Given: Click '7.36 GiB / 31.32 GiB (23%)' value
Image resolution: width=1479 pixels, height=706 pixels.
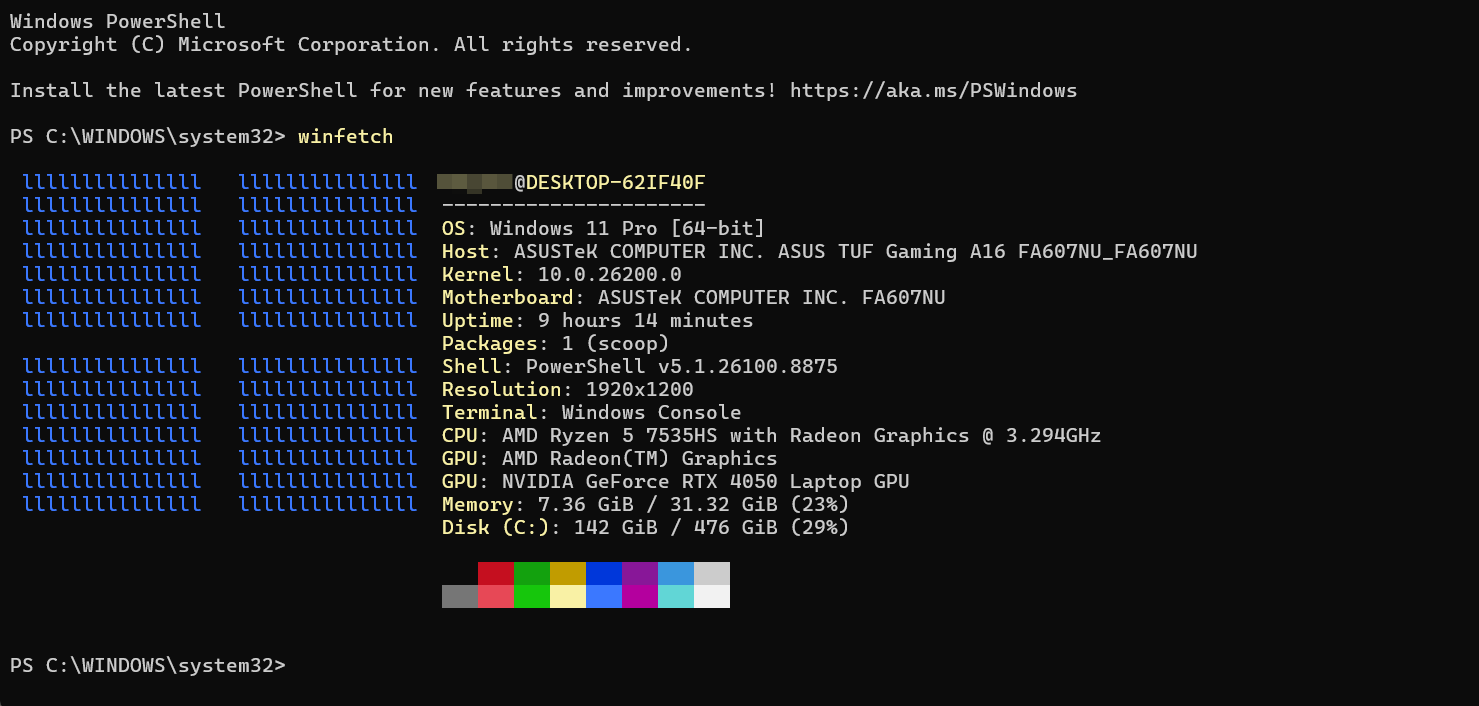Looking at the screenshot, I should [x=693, y=505].
